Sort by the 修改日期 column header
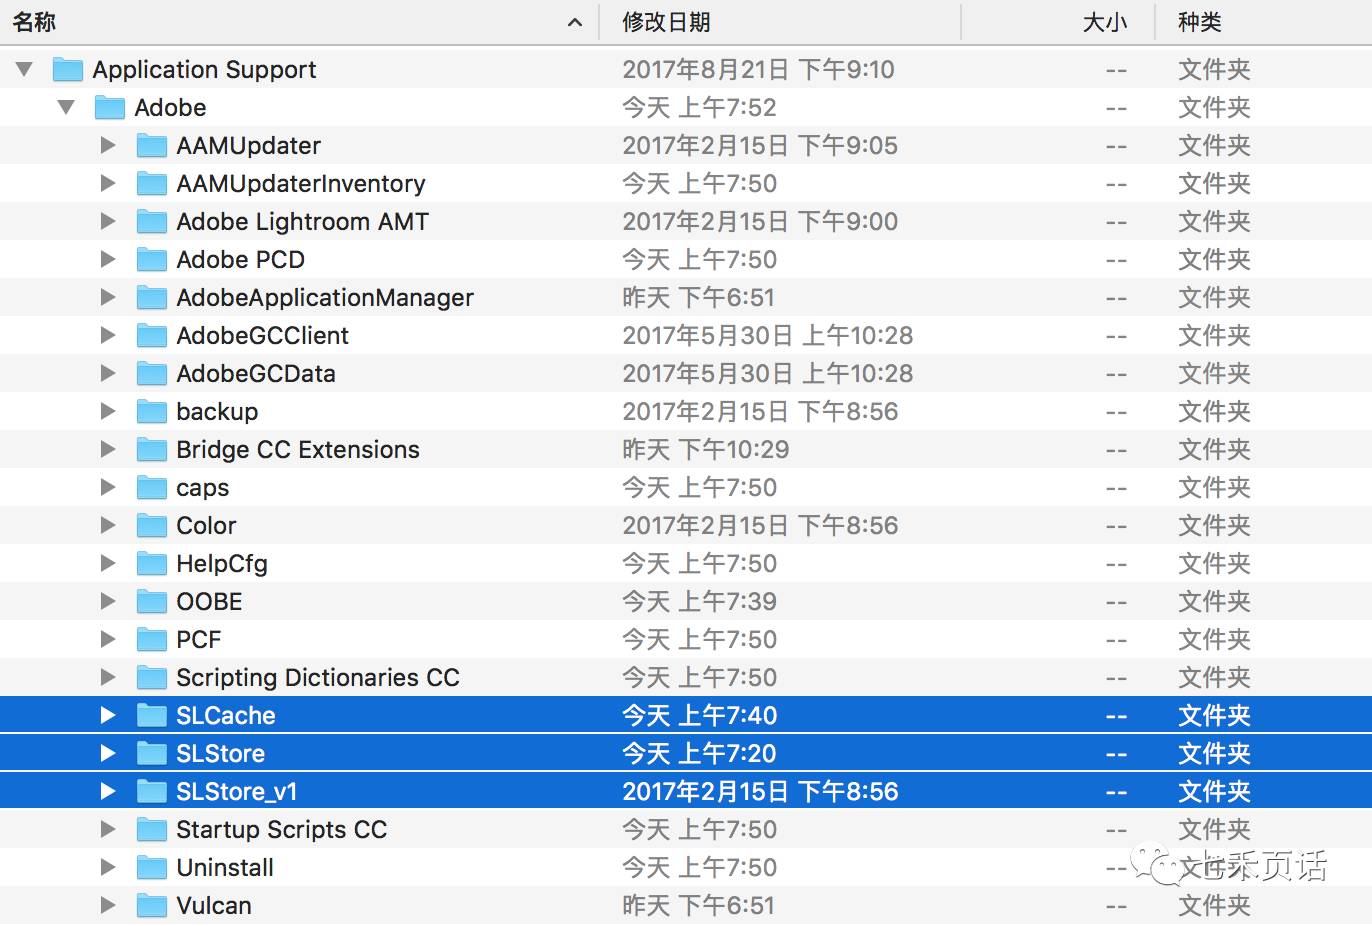This screenshot has width=1372, height=926. pos(666,22)
